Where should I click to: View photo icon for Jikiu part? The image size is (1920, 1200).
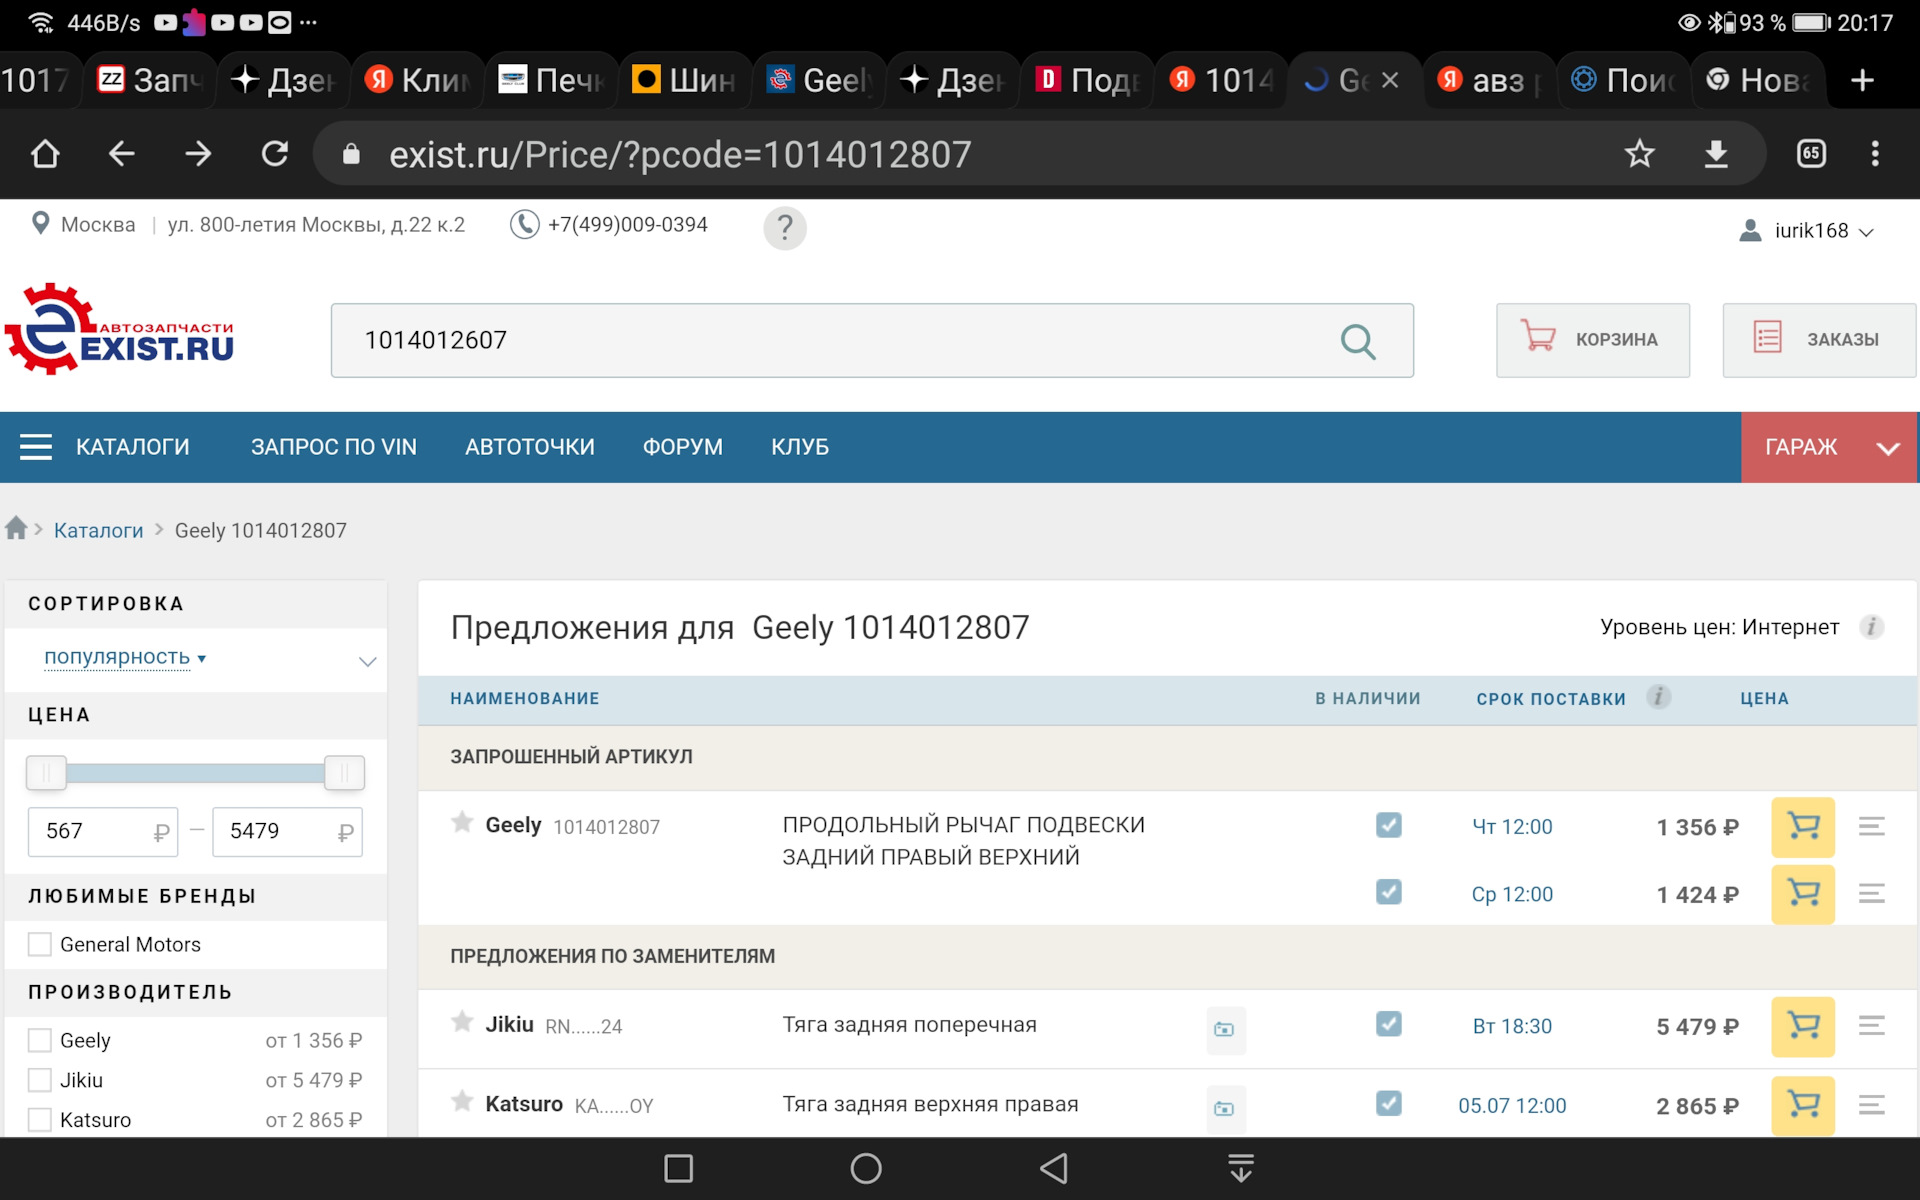(x=1225, y=1029)
